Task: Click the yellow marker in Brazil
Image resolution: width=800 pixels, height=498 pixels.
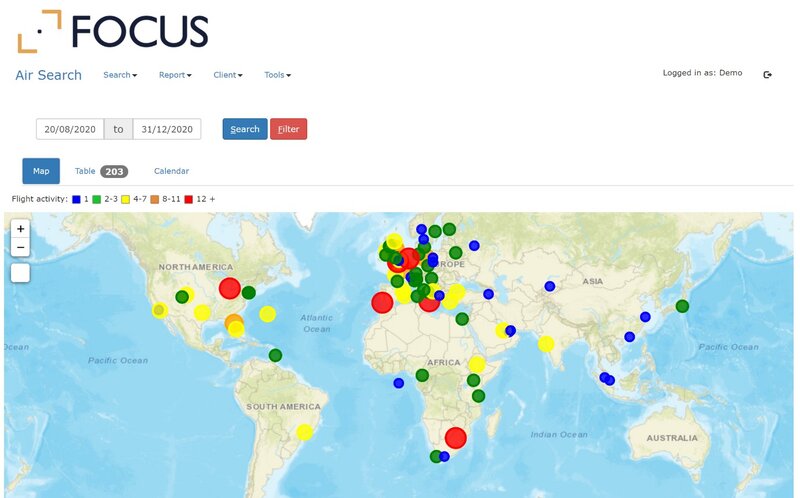Action: tap(305, 432)
